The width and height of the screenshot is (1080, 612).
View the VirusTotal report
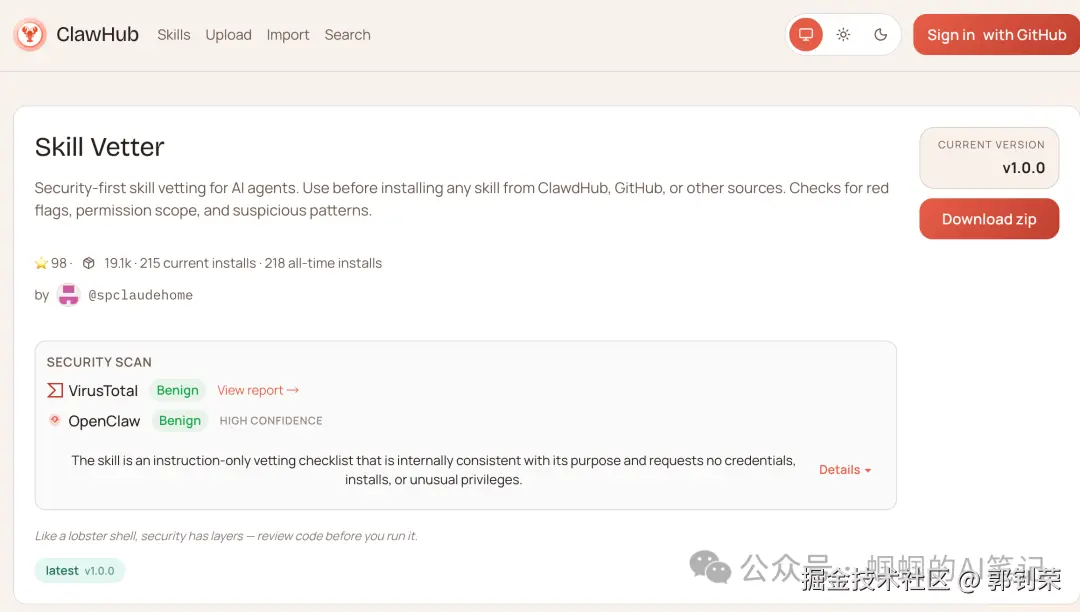pyautogui.click(x=258, y=390)
